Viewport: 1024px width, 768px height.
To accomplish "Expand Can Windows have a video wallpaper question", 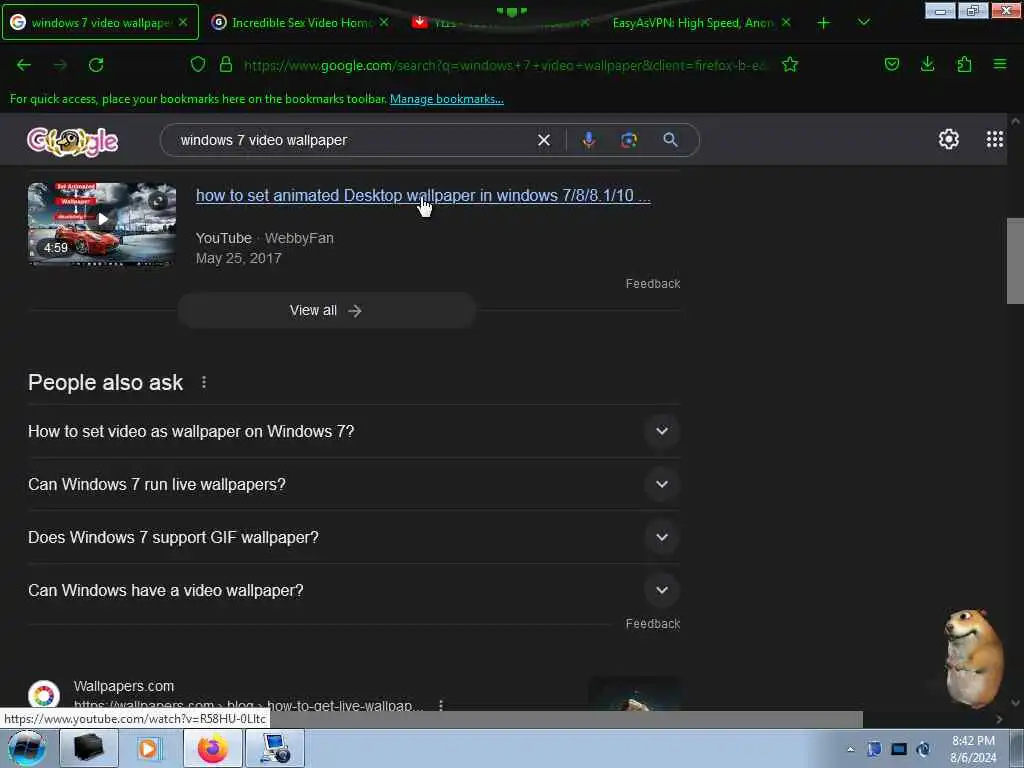I will point(354,590).
